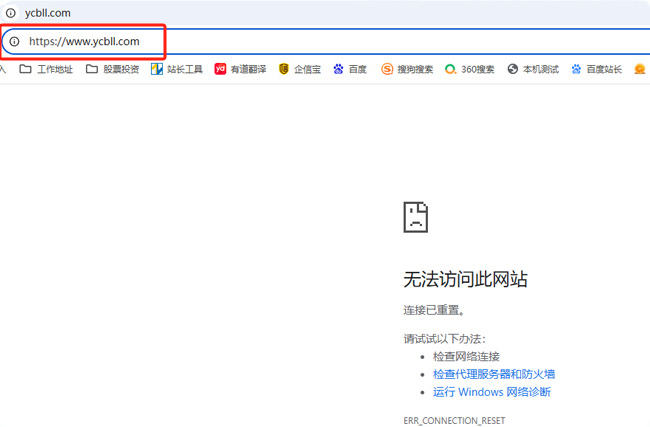Open the 360搜索 bookmark
650x427 pixels.
tap(470, 69)
